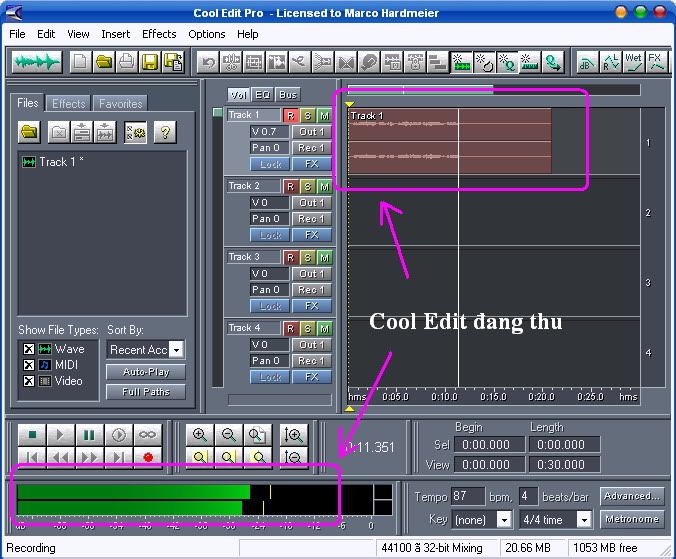Open the Effects menu
This screenshot has height=559, width=676.
pyautogui.click(x=159, y=34)
